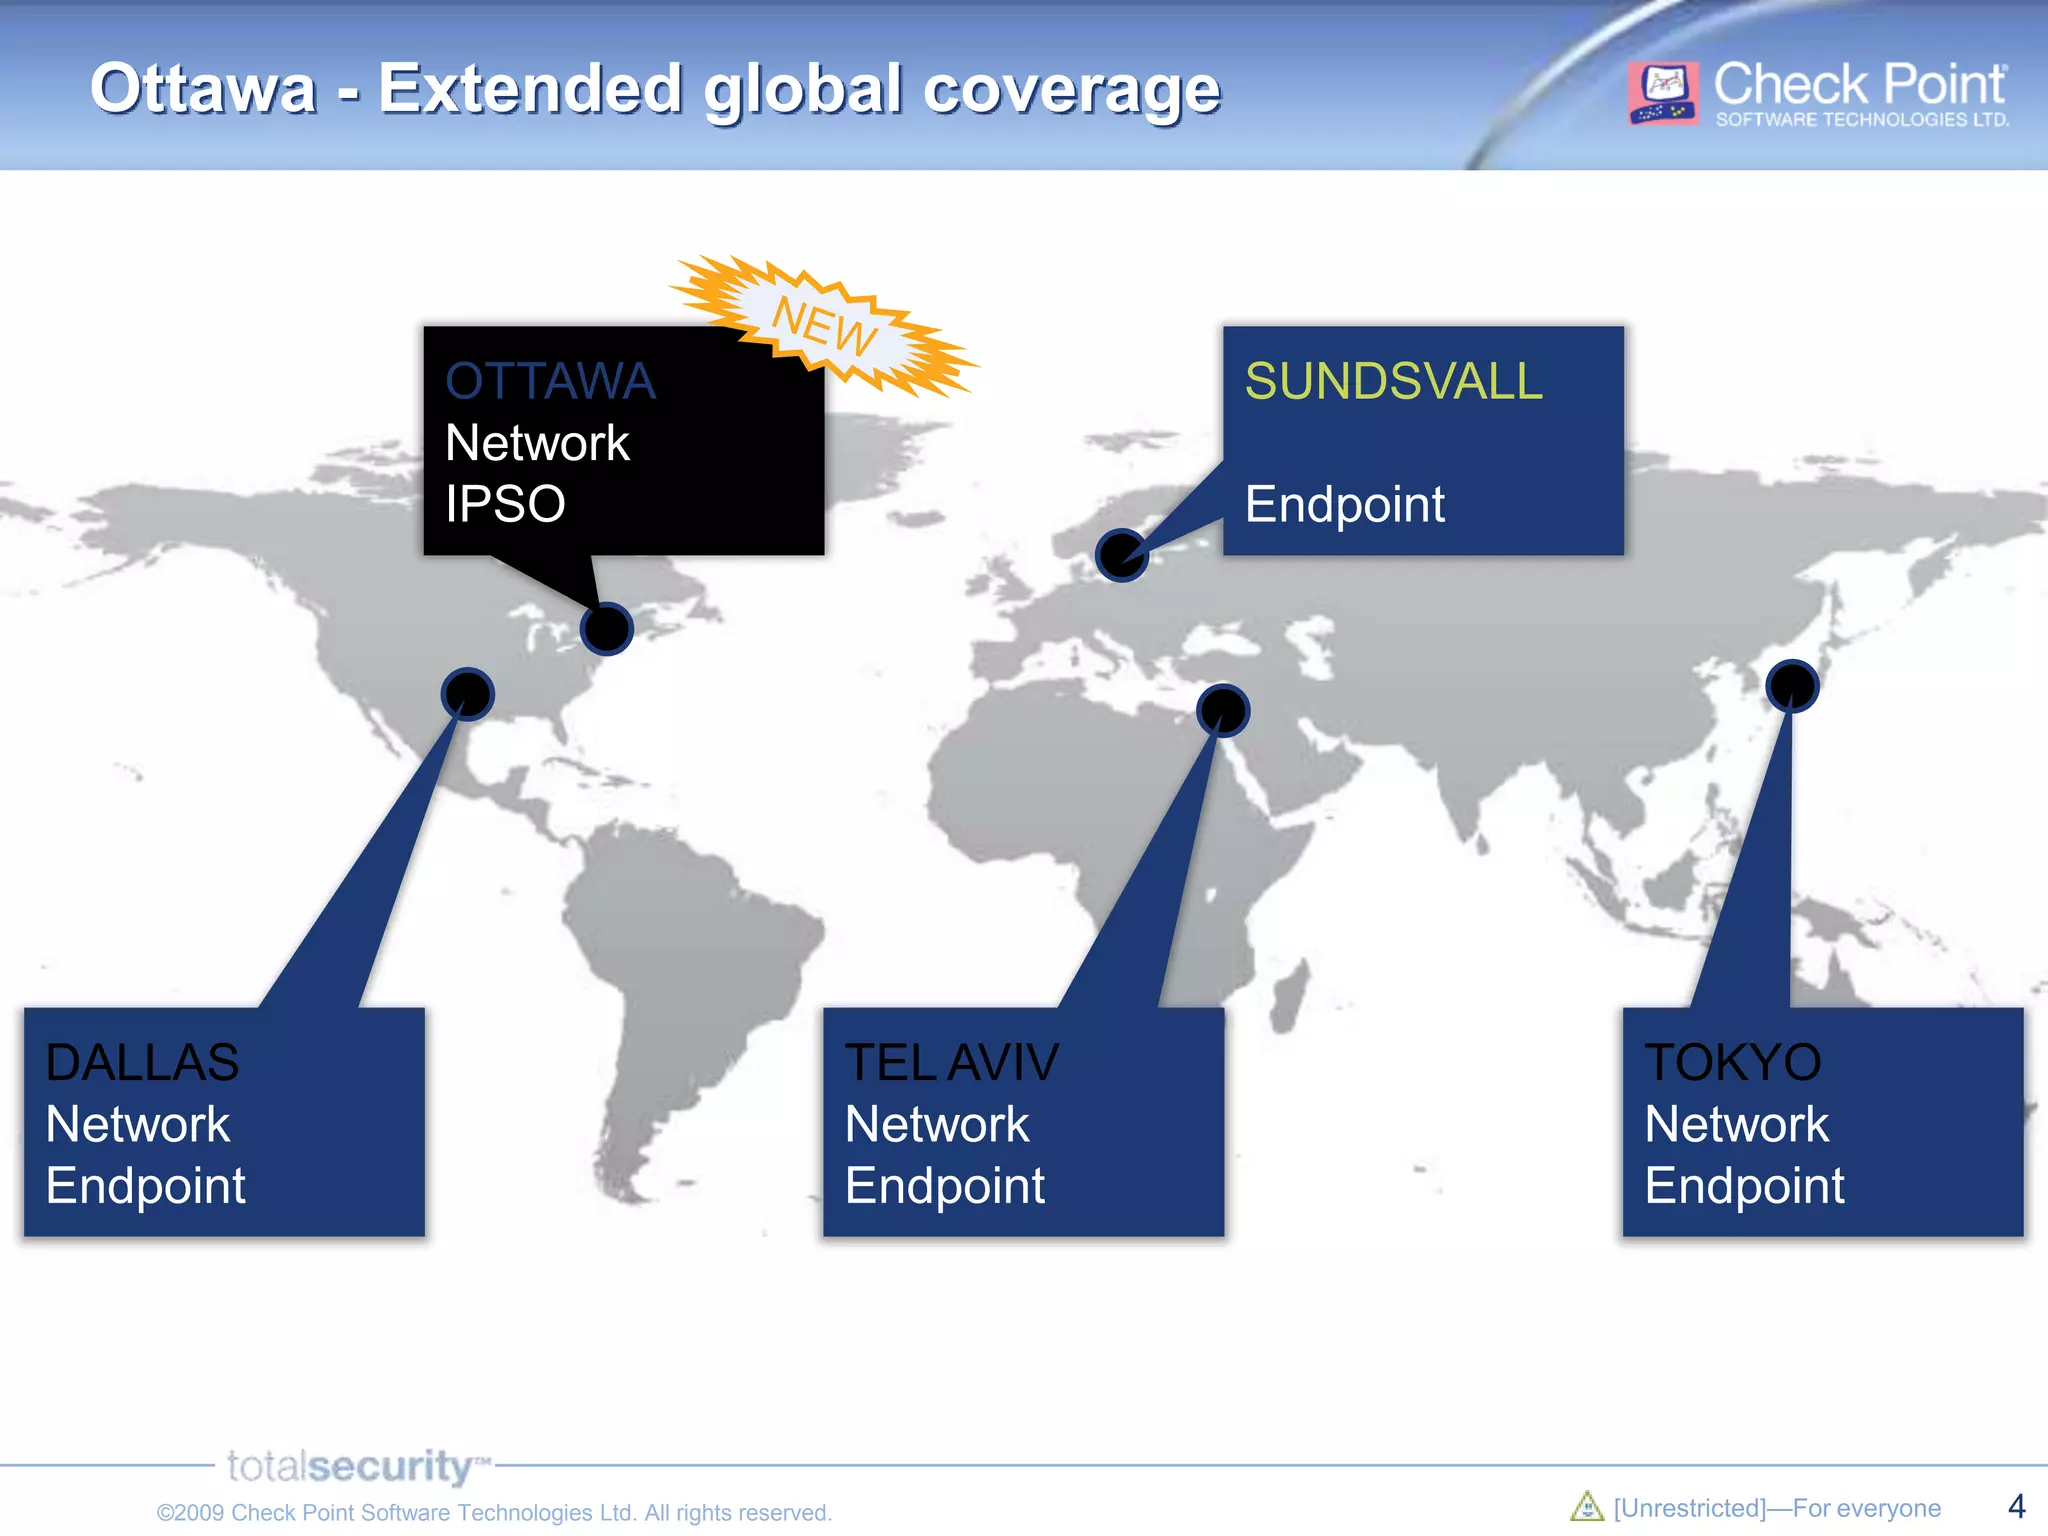Click the Tokyo map marker dot

pos(1792,686)
